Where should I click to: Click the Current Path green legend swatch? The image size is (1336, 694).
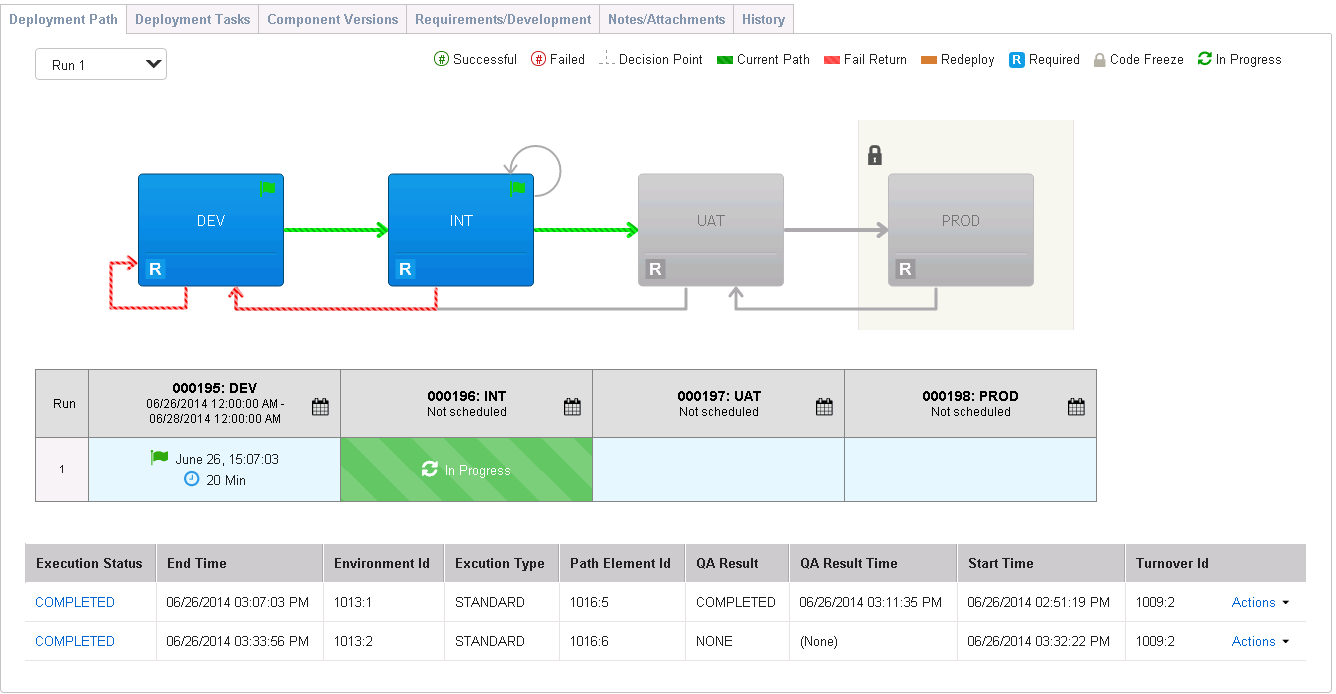(x=725, y=60)
